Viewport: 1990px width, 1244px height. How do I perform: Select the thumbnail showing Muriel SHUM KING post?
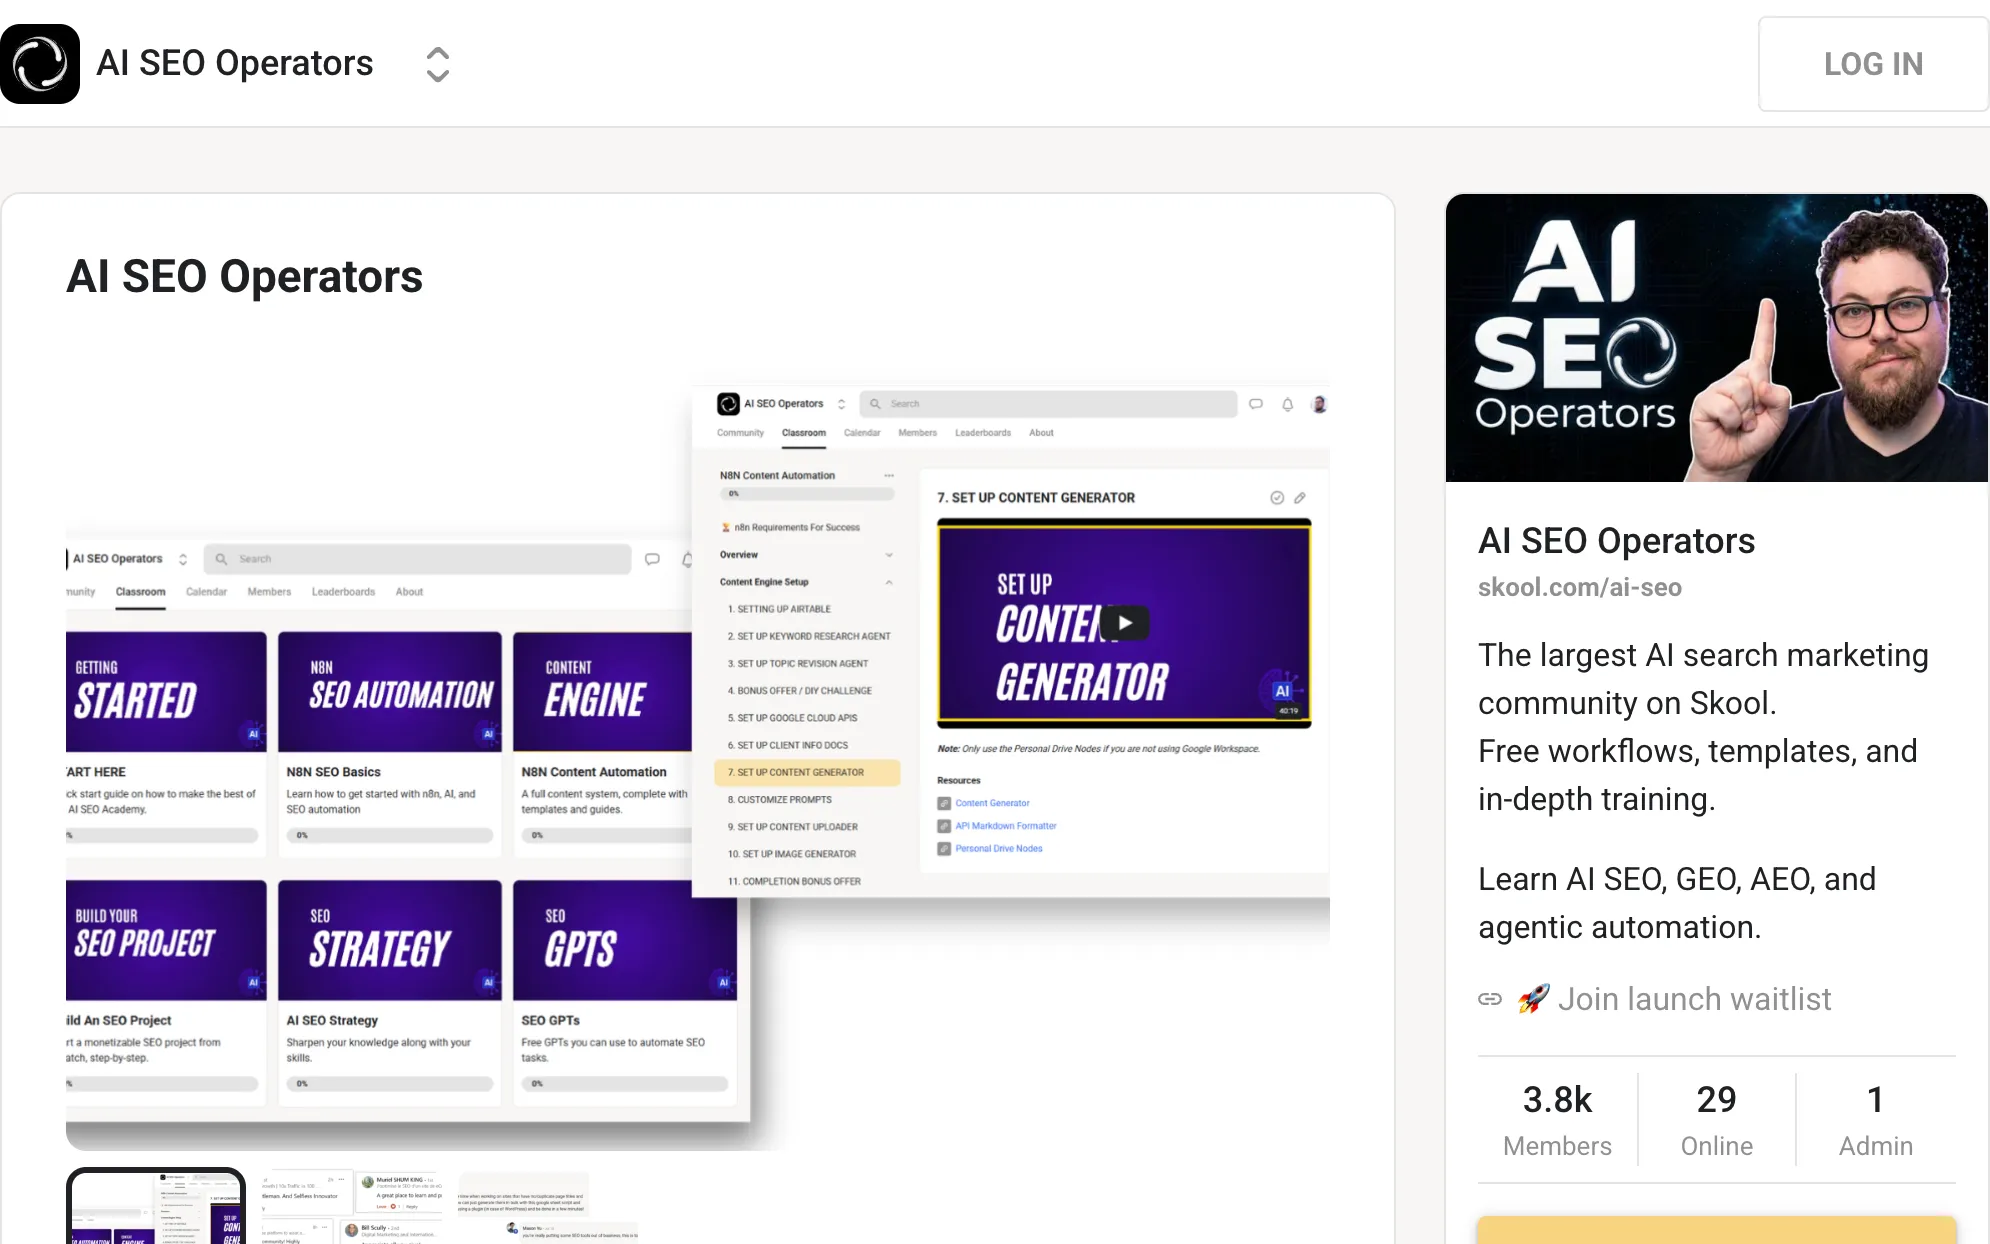tap(352, 1206)
